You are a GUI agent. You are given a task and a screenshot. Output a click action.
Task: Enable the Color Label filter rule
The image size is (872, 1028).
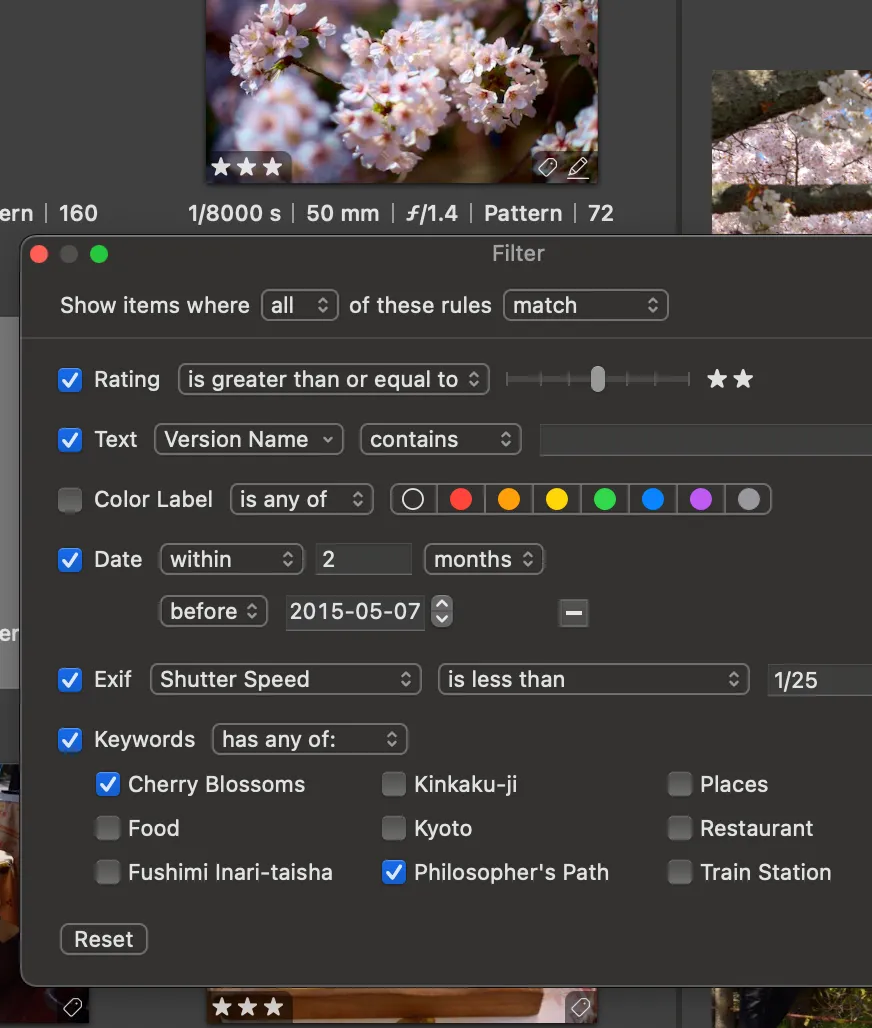tap(70, 499)
